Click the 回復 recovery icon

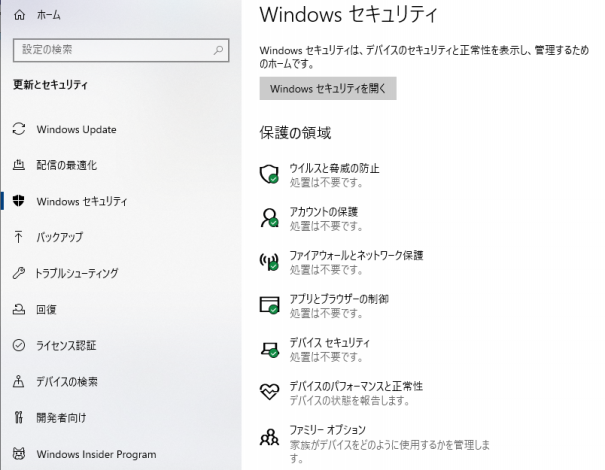(x=19, y=309)
